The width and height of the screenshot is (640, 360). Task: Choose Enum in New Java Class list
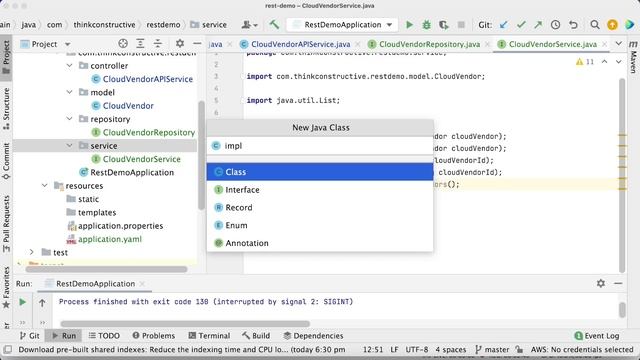(x=320, y=225)
